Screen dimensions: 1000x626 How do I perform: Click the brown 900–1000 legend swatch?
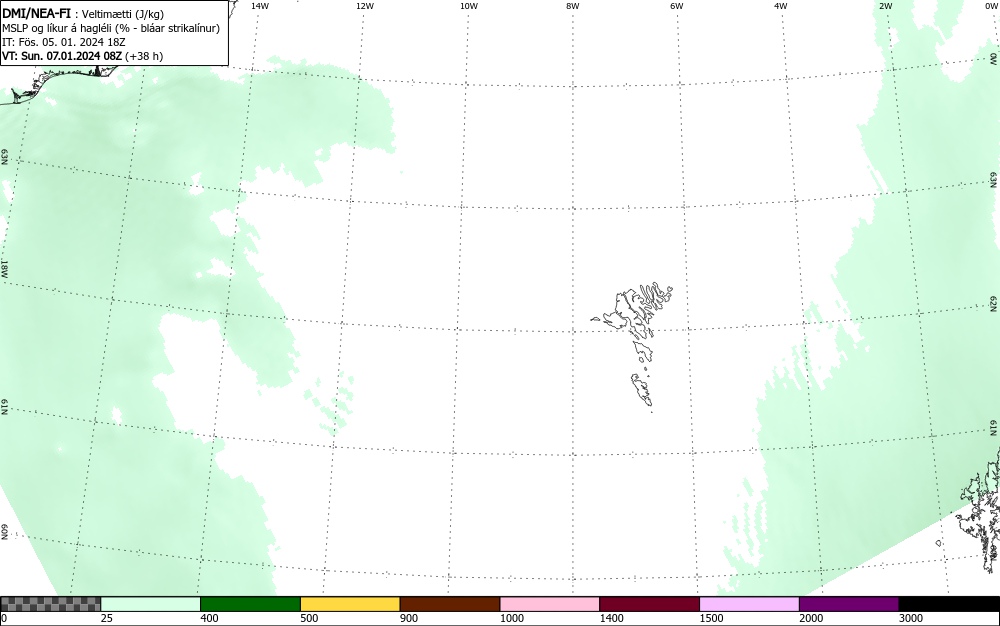tap(450, 604)
